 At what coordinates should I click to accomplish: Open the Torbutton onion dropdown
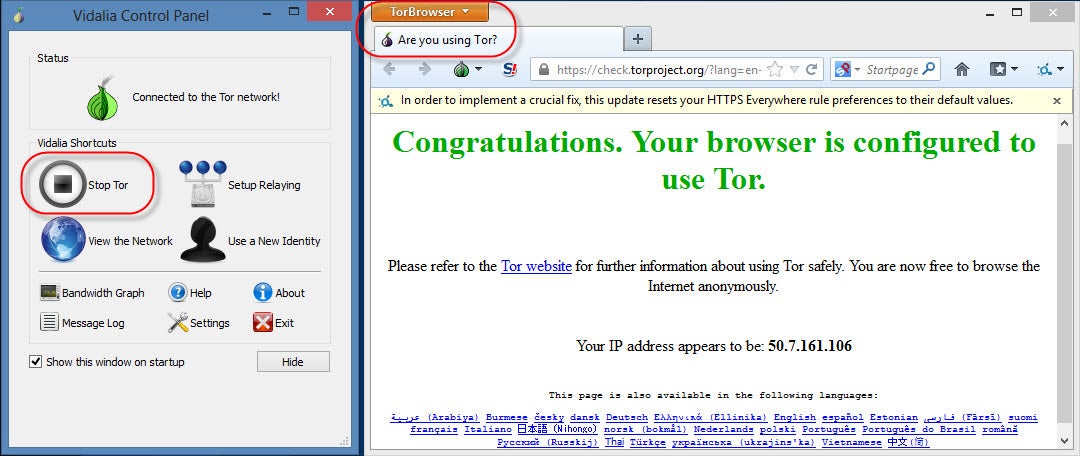click(467, 70)
